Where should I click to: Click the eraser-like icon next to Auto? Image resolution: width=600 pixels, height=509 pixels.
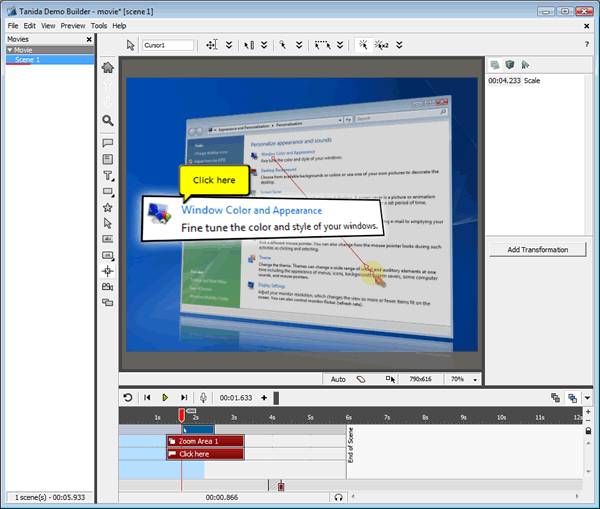(x=361, y=379)
